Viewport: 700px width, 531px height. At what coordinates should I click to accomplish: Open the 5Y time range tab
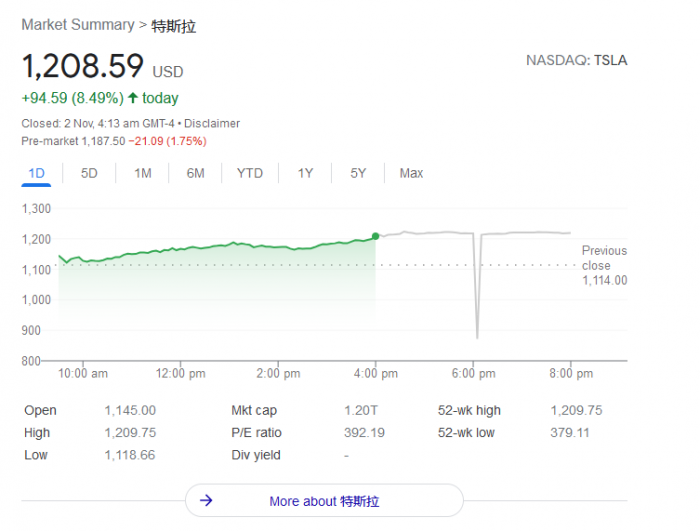(358, 173)
